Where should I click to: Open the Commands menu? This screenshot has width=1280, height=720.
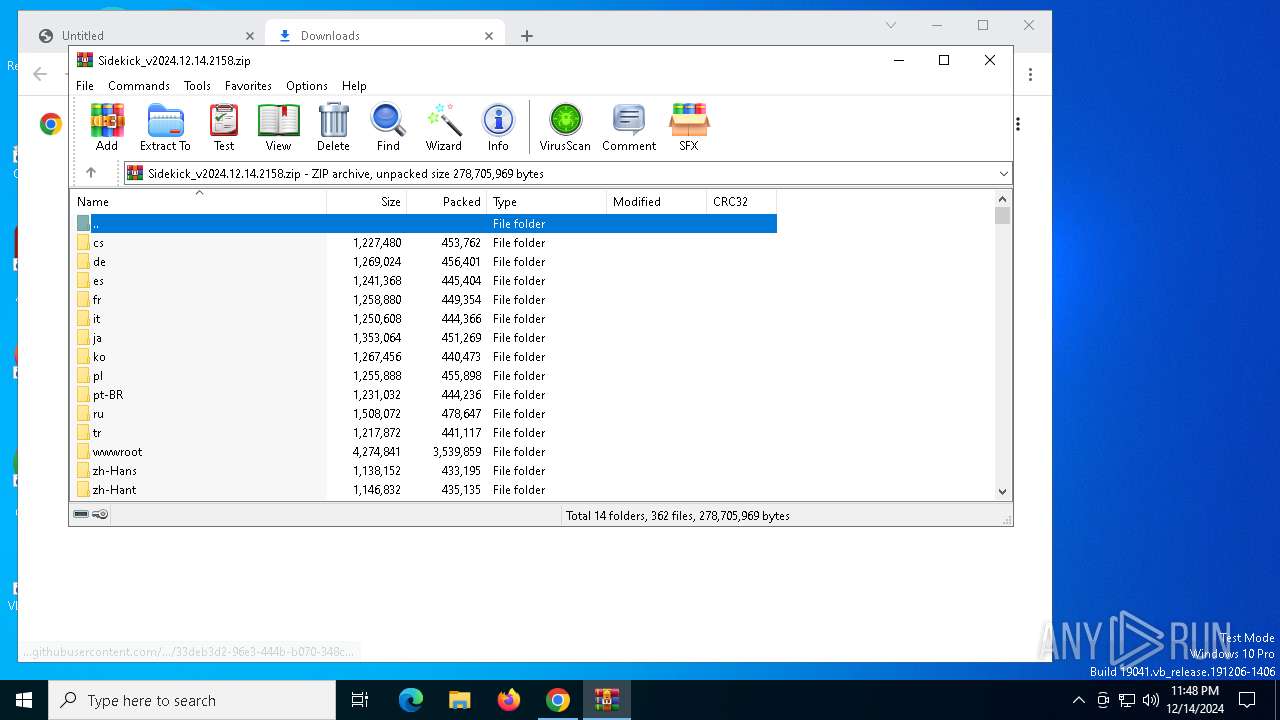139,86
